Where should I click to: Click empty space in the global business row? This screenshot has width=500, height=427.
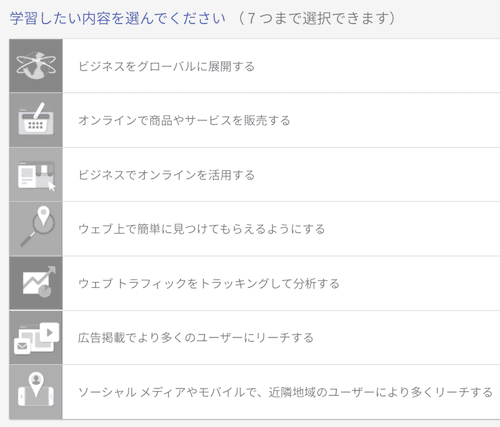tap(377, 66)
